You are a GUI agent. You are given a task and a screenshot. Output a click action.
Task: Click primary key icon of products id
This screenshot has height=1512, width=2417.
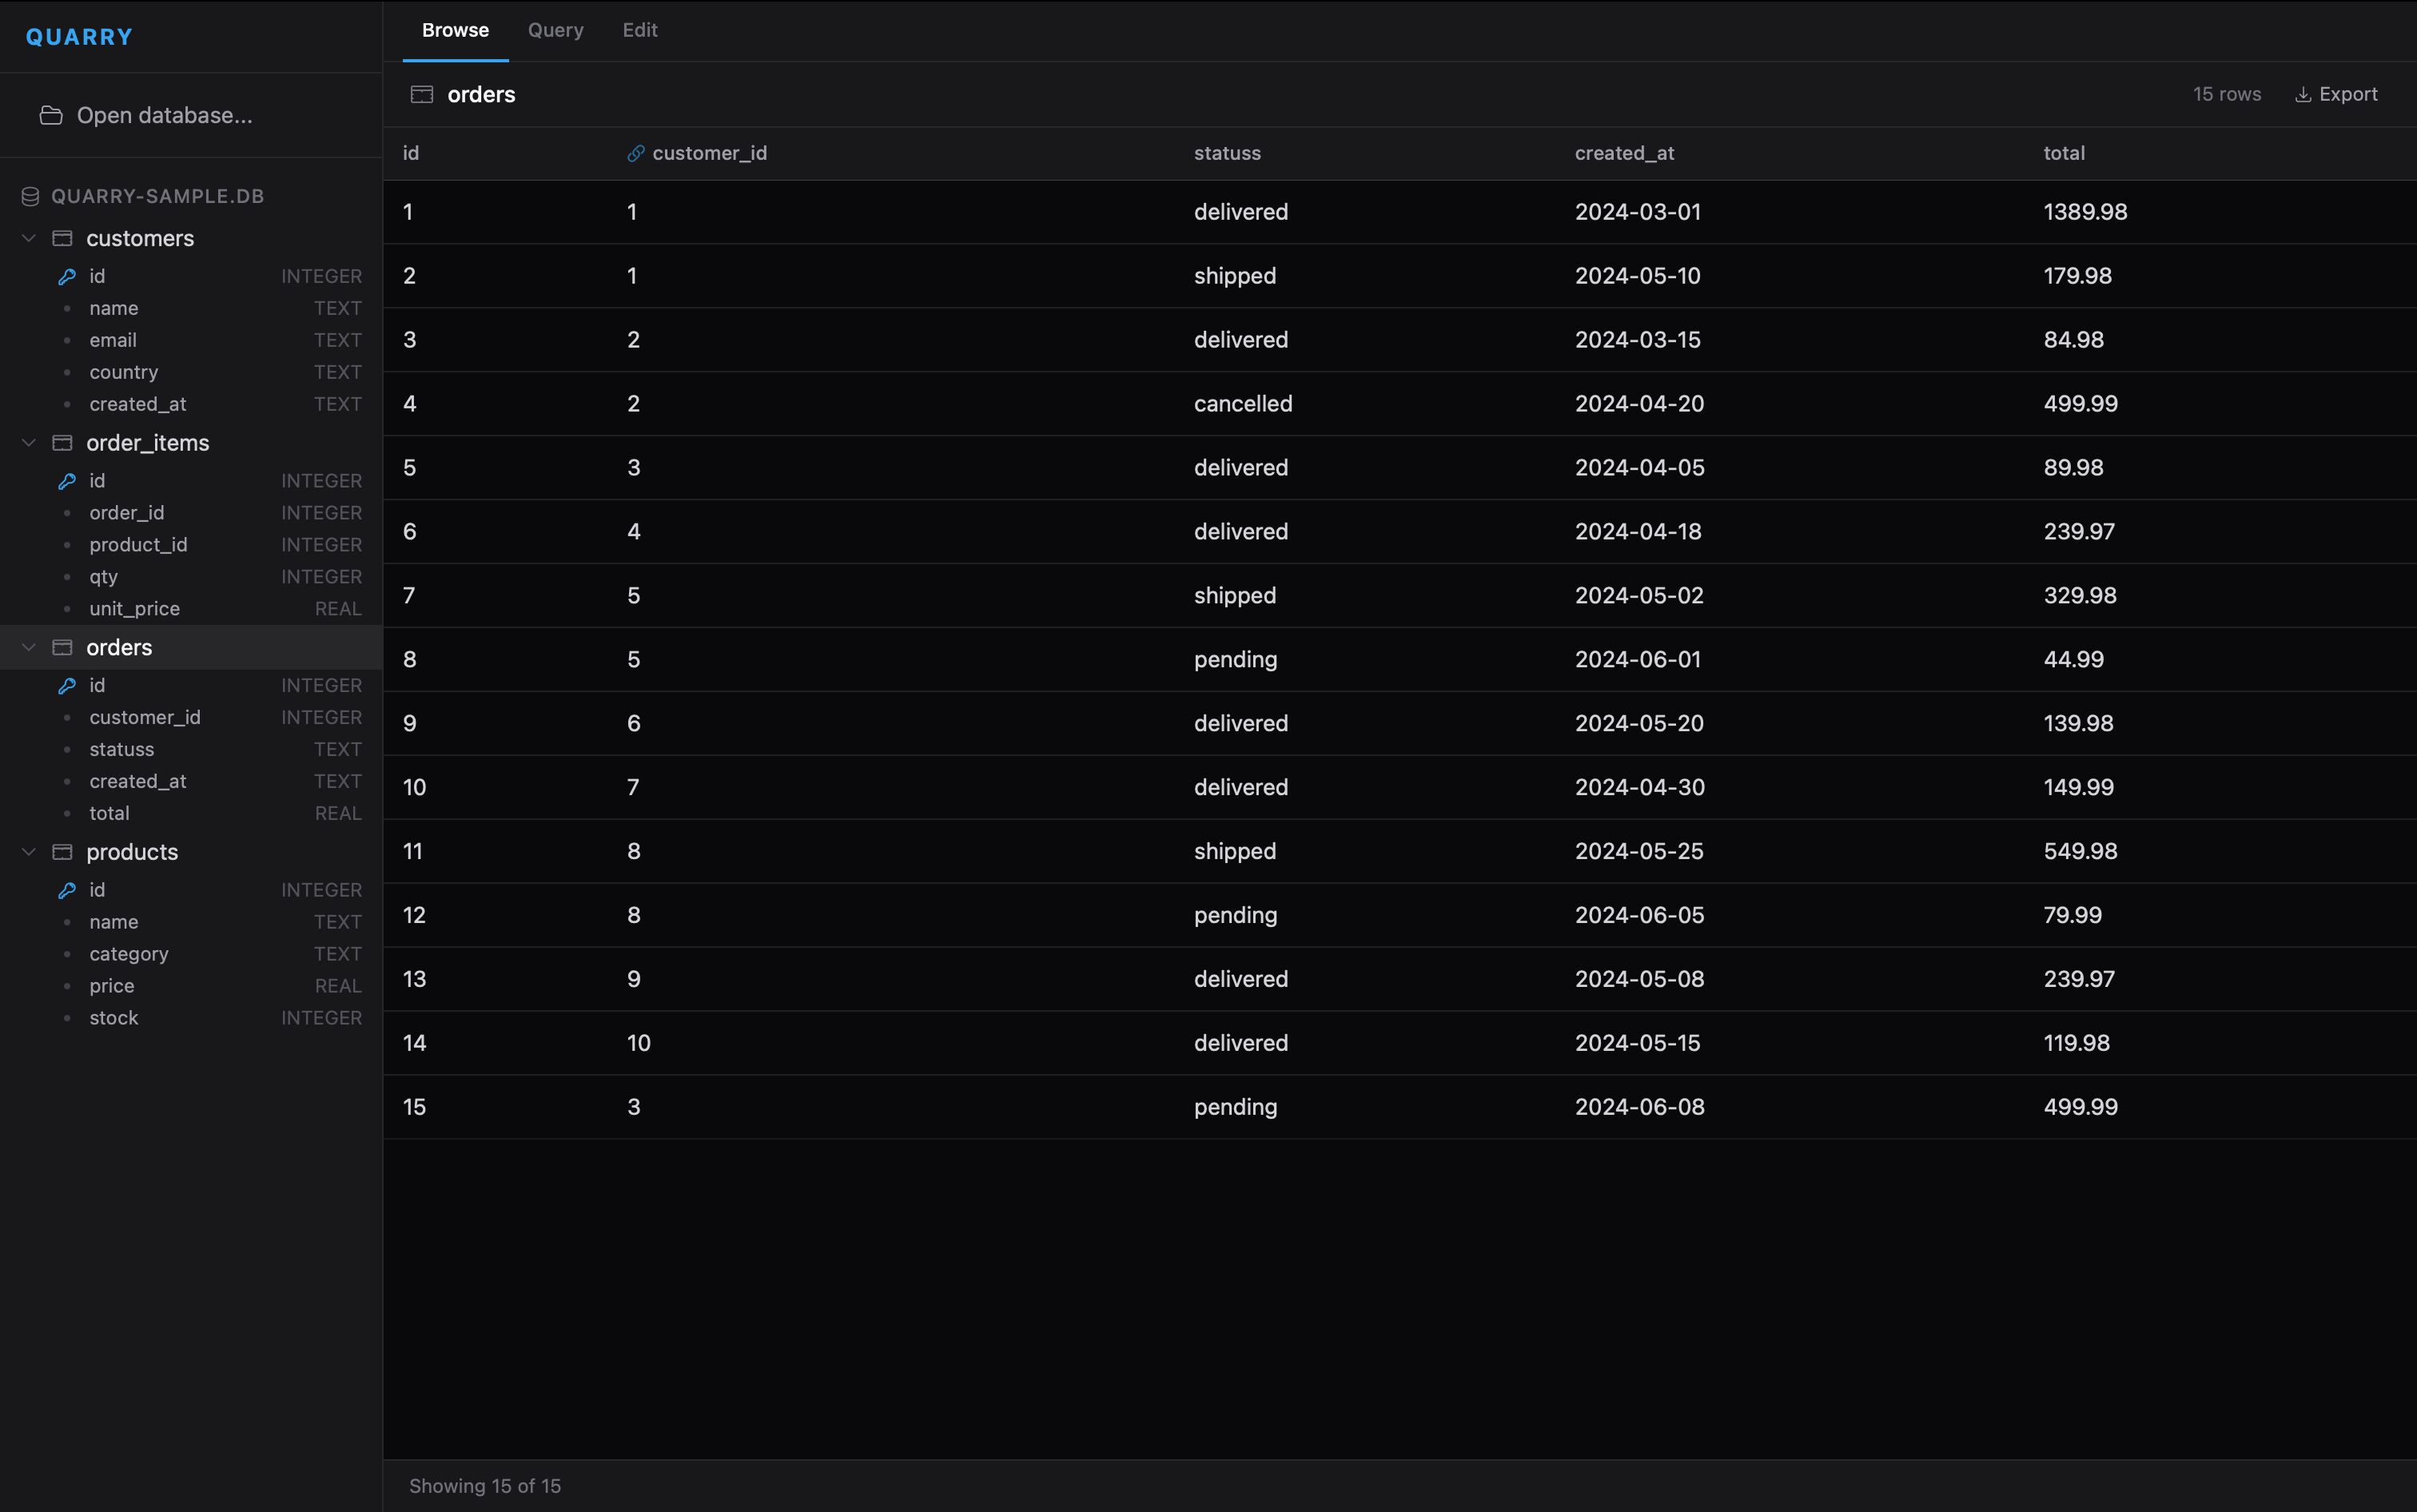67,890
